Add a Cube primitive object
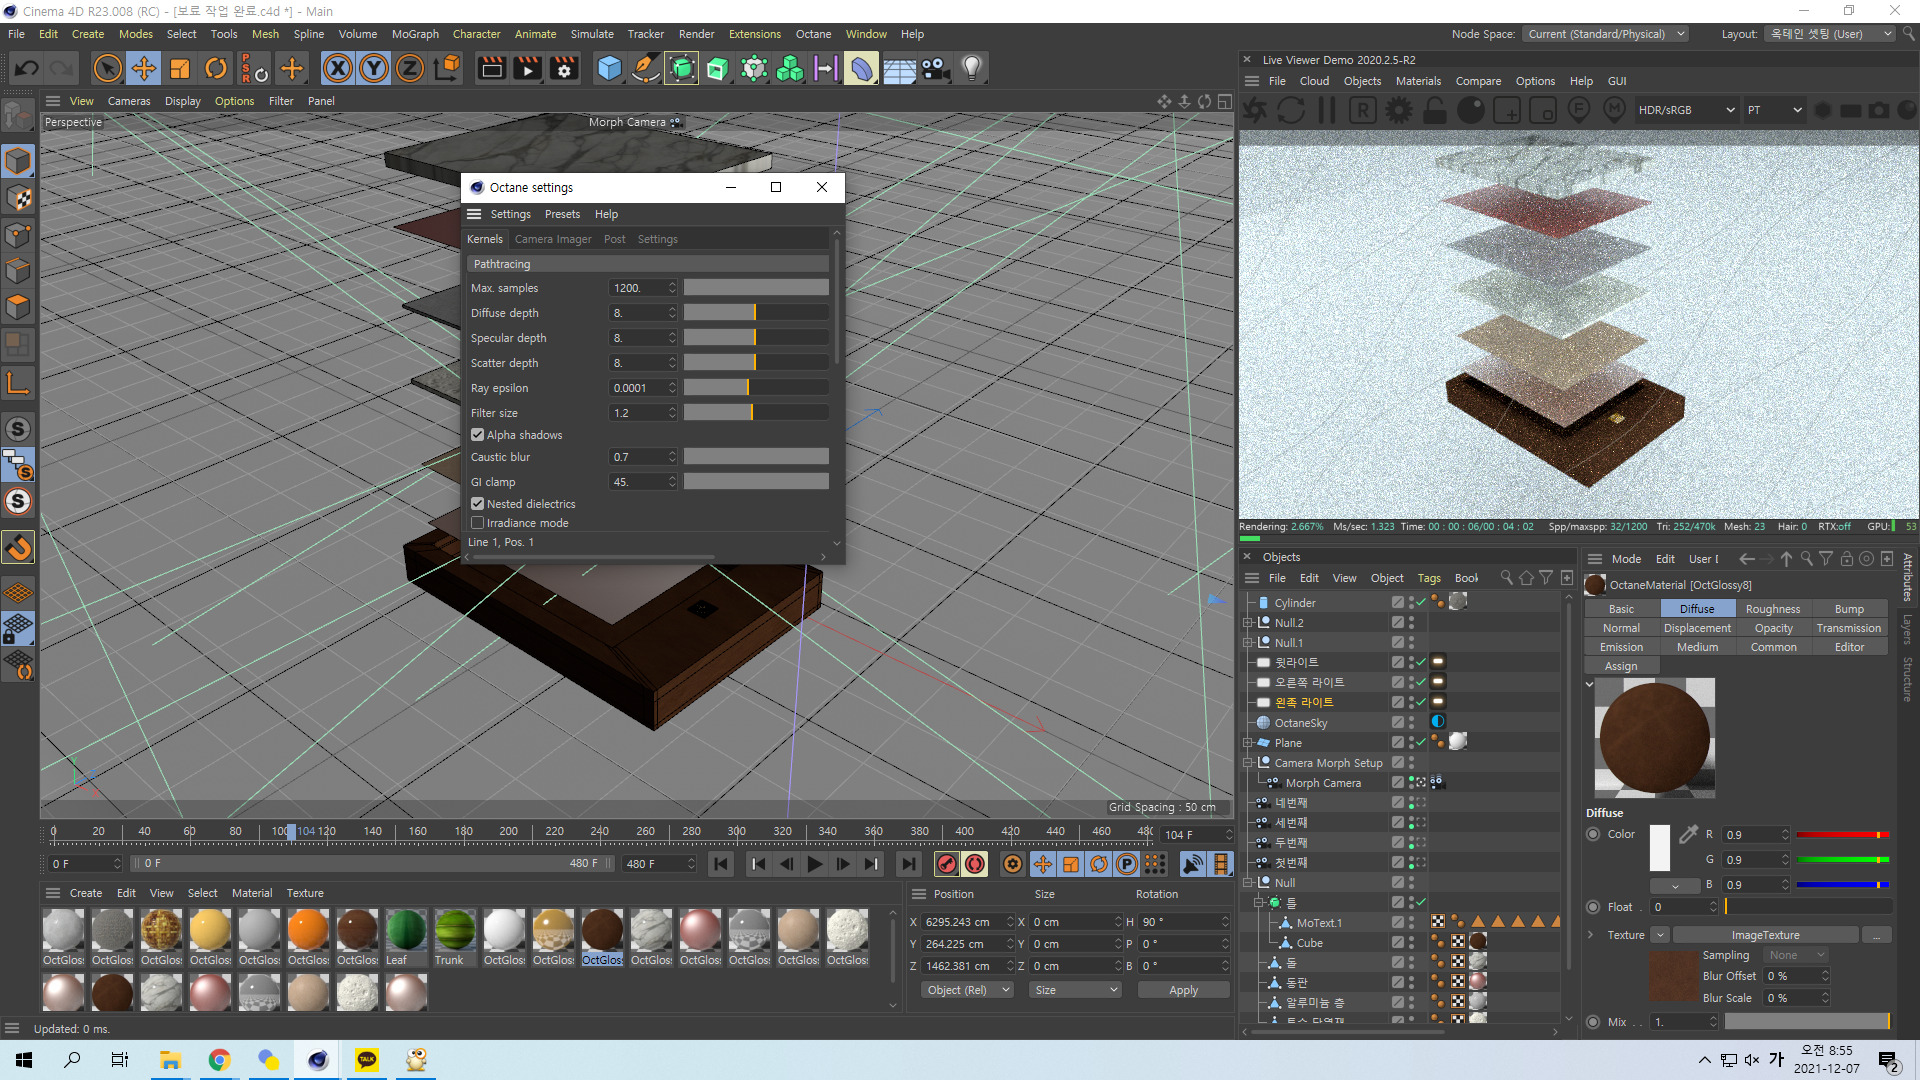1920x1080 pixels. click(x=609, y=68)
